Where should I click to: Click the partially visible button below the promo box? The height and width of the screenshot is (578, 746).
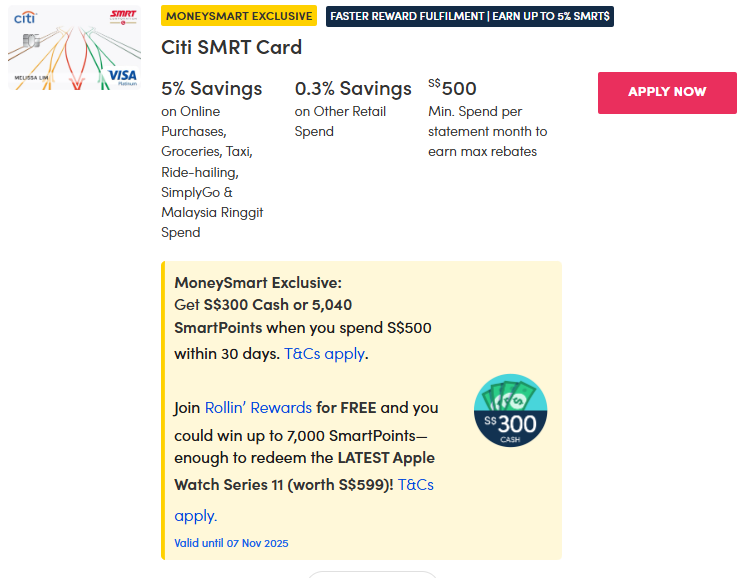point(372,574)
